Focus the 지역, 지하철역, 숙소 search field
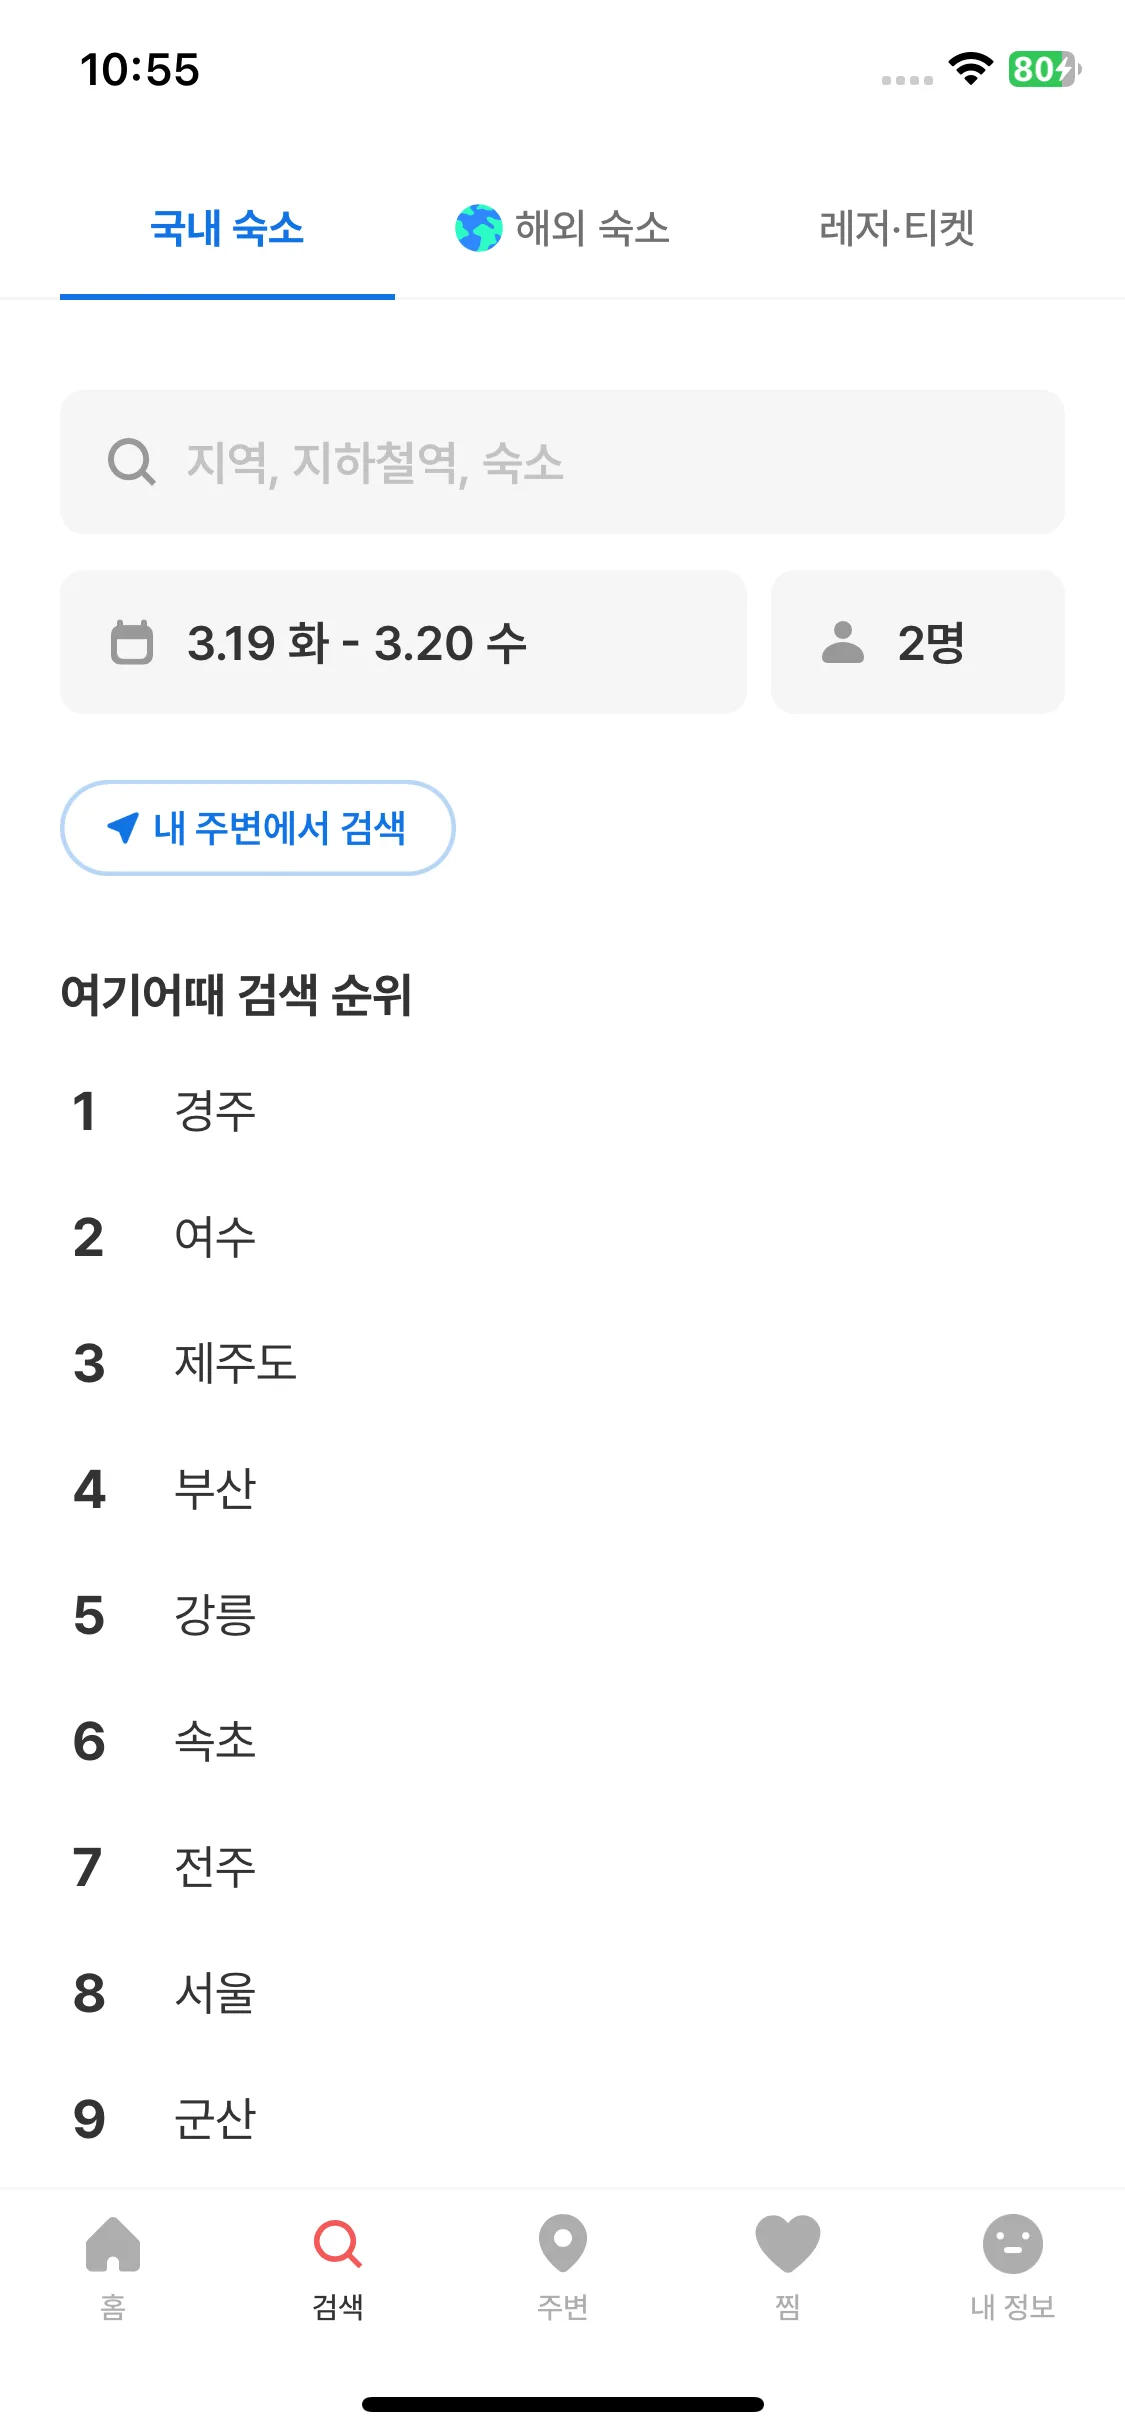Viewport: 1125px width, 2436px height. 562,462
